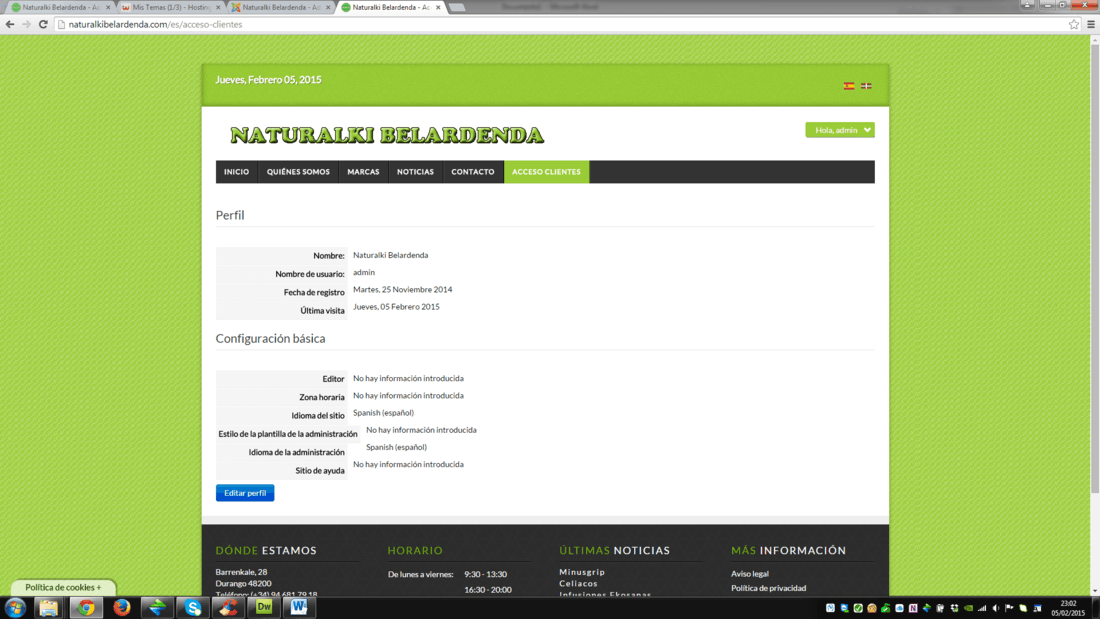Open the 'Celíacos' news link

tap(579, 583)
